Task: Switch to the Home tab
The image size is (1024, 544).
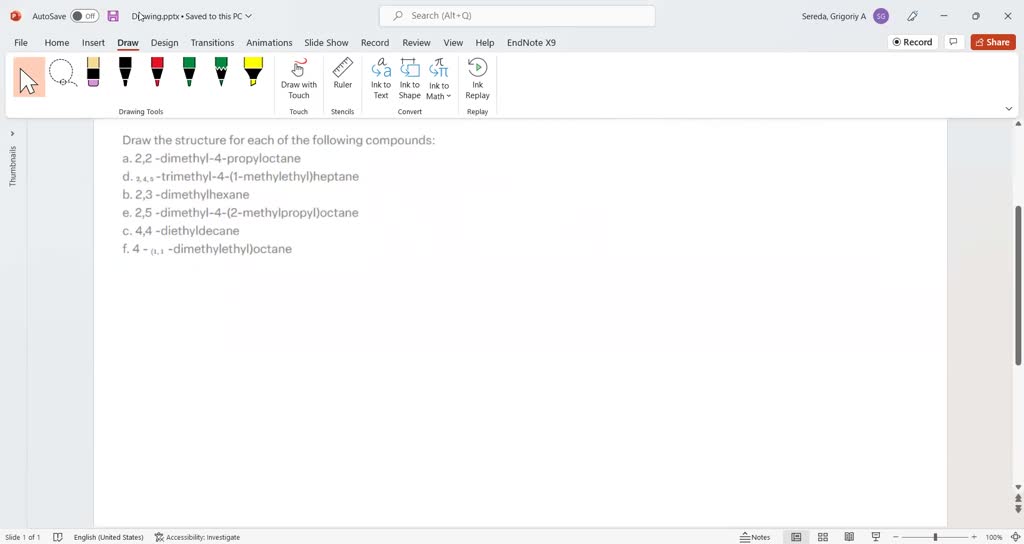Action: (x=57, y=42)
